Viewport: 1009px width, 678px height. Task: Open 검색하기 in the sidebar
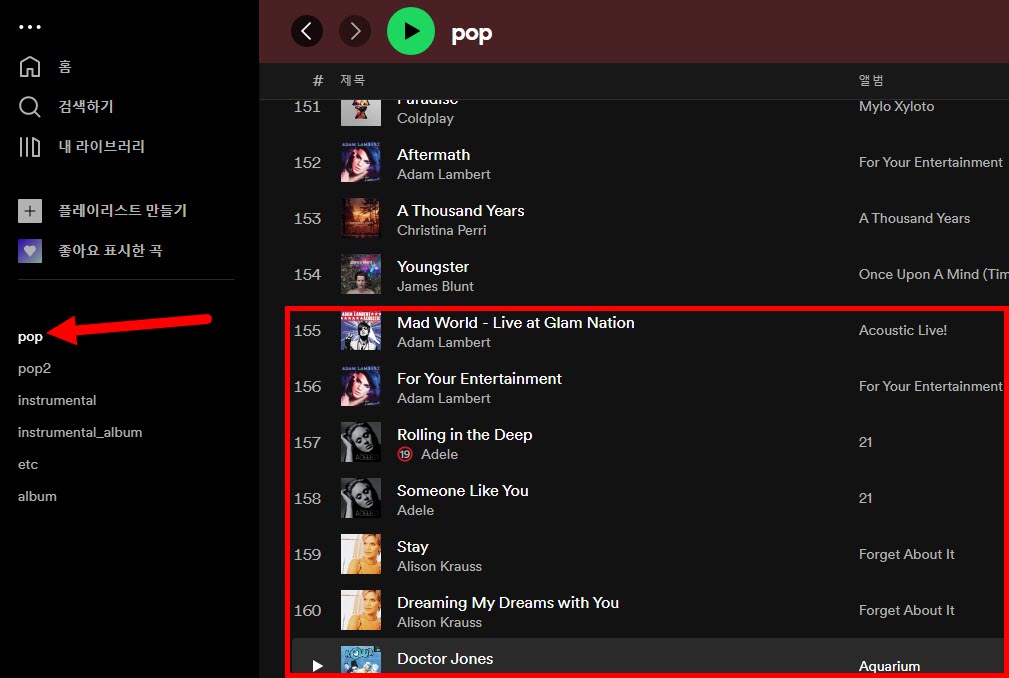click(86, 107)
